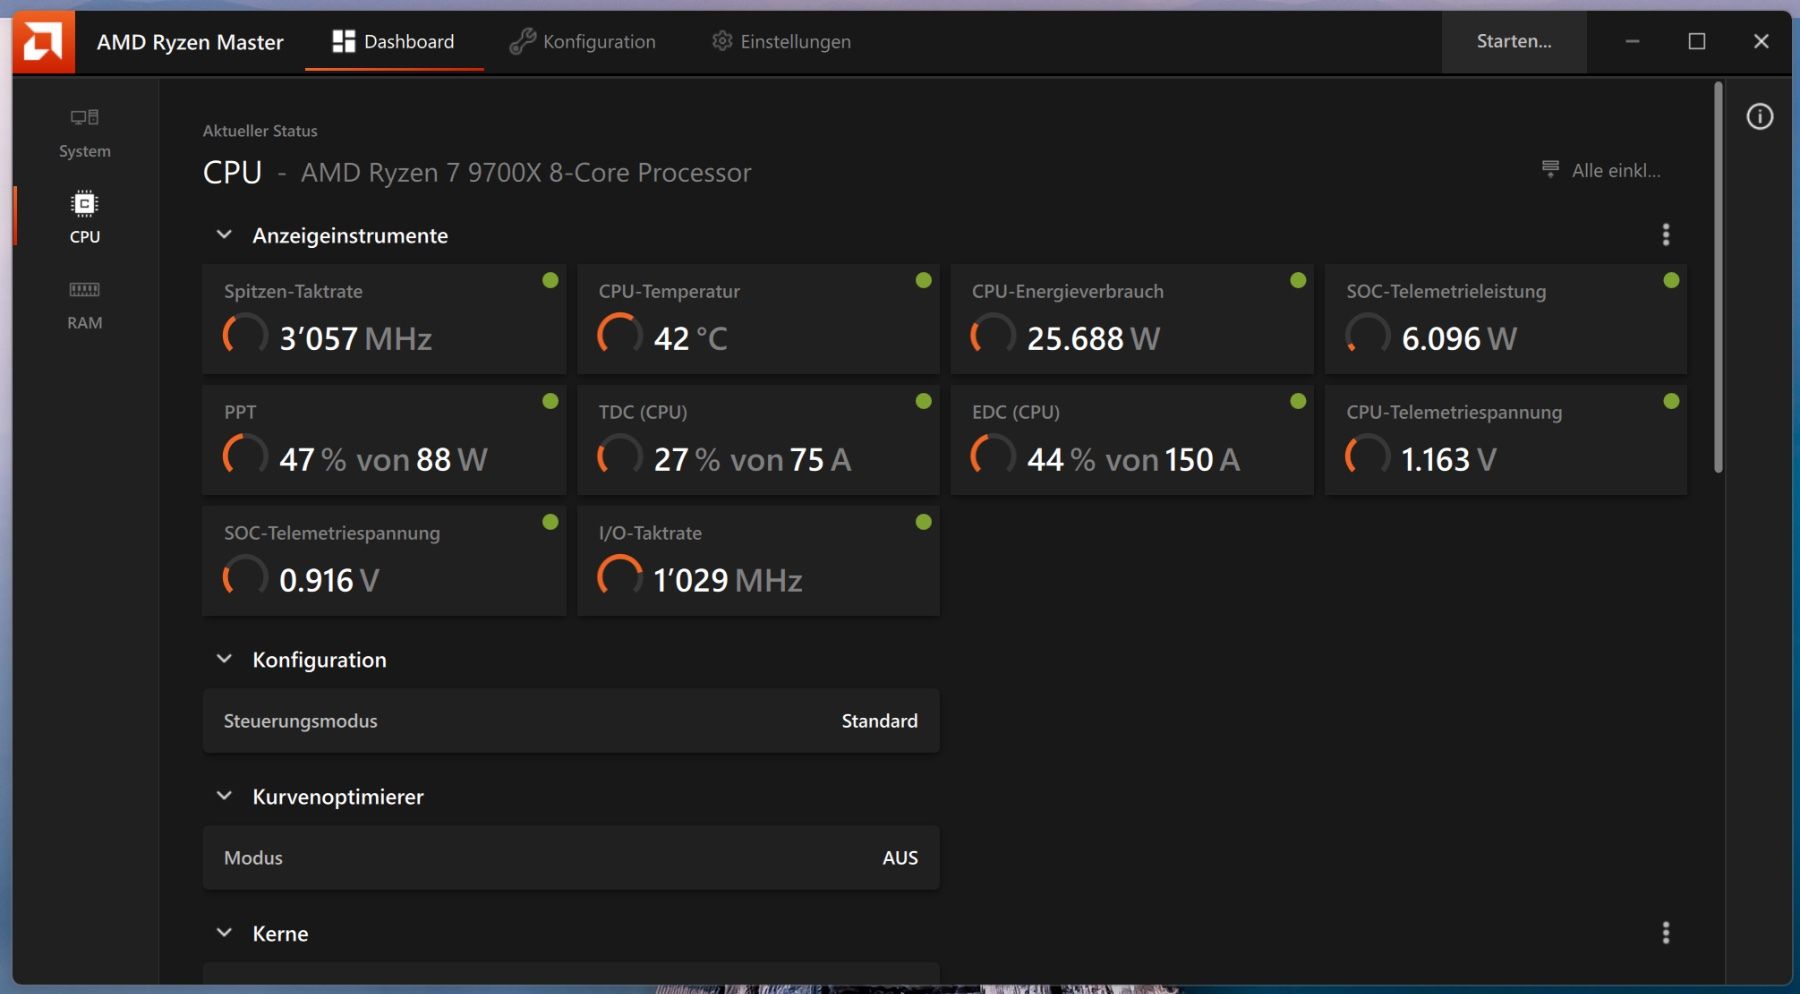The height and width of the screenshot is (994, 1800).
Task: Click the Steuerungsmodus Standard row
Action: 571,721
